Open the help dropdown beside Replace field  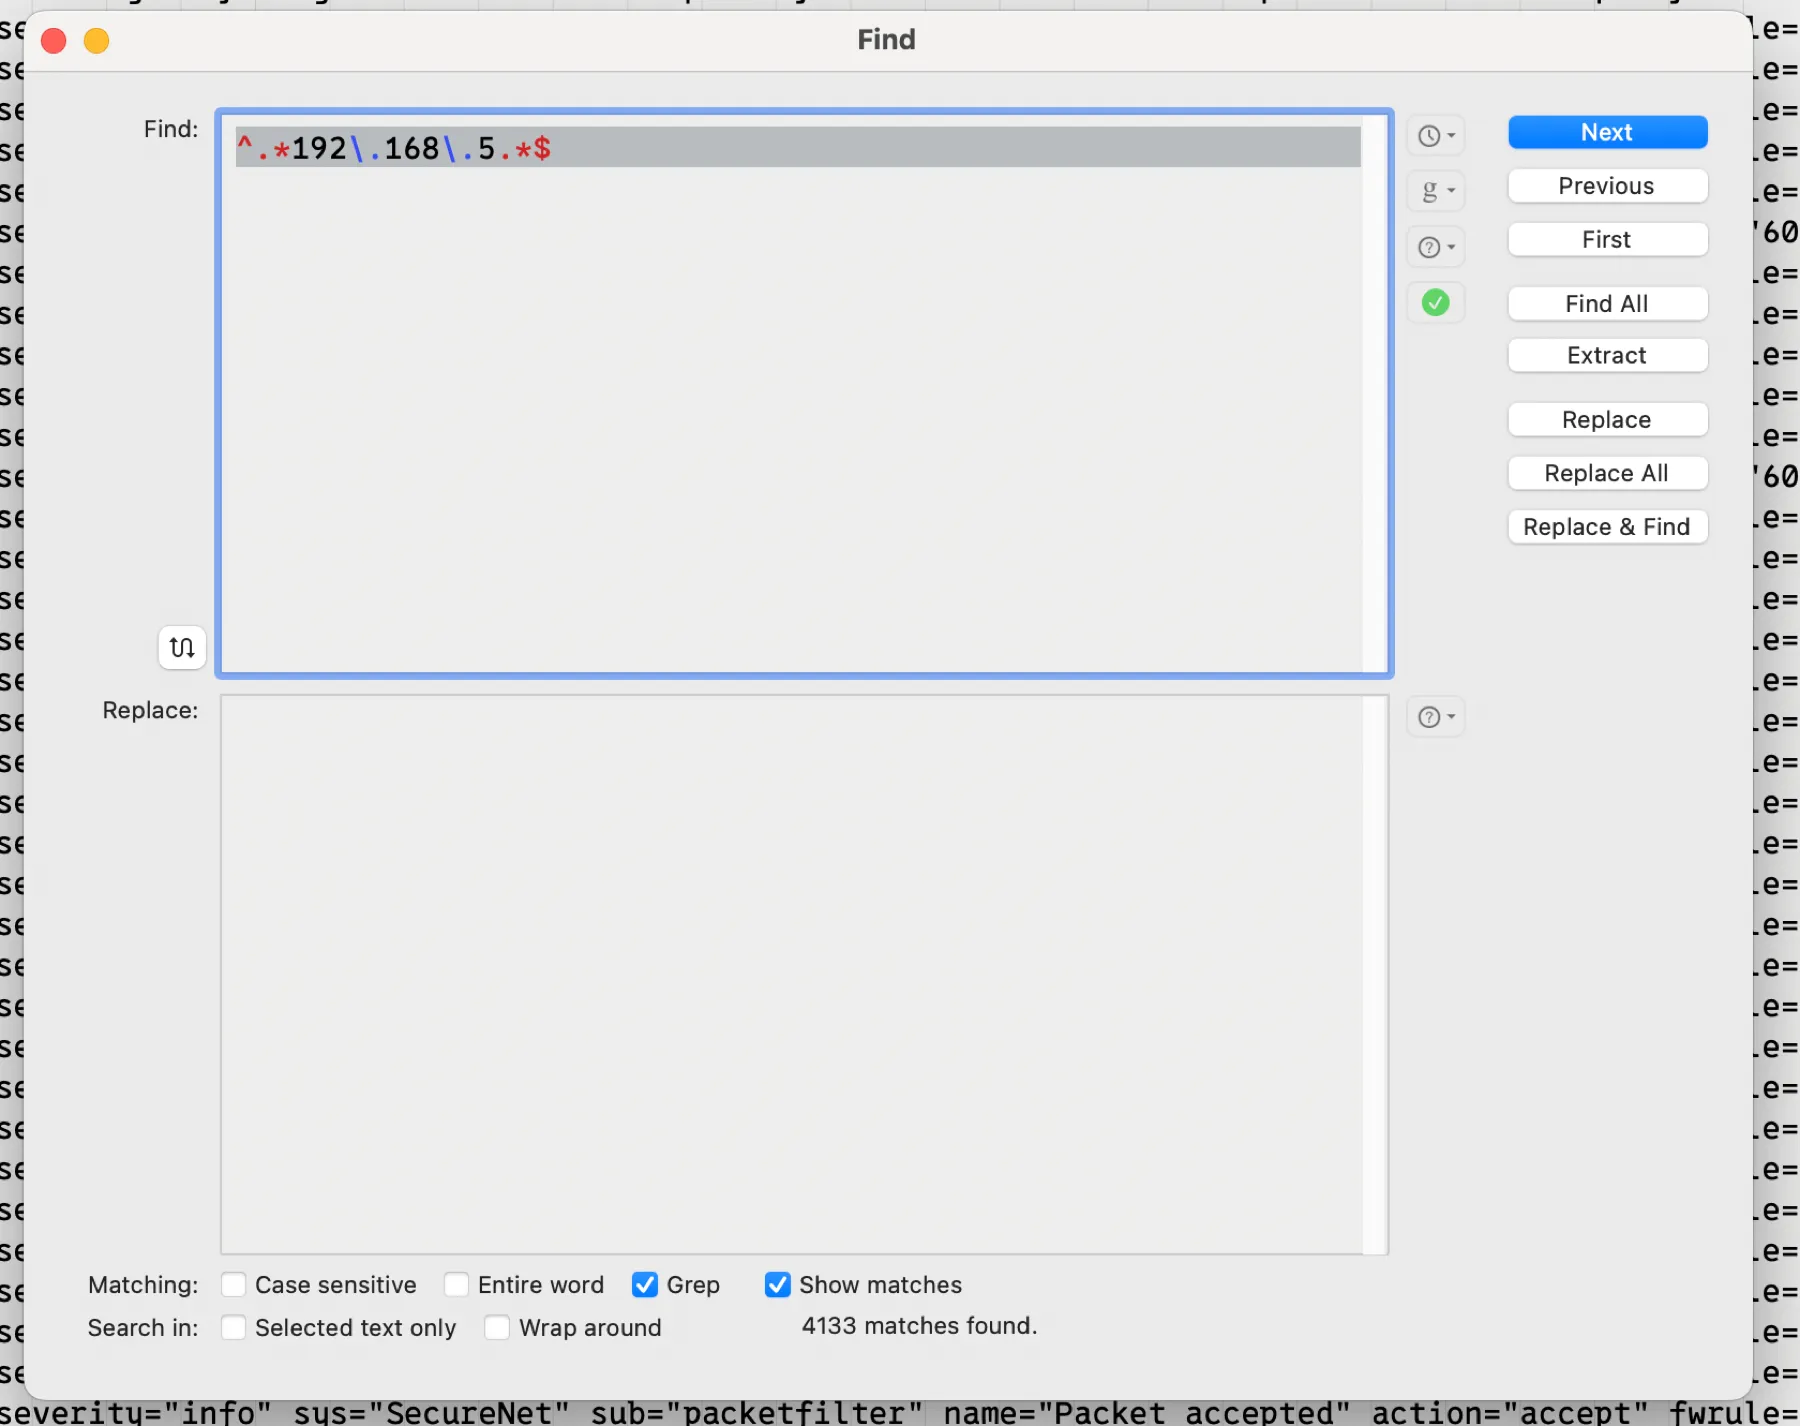[1436, 716]
